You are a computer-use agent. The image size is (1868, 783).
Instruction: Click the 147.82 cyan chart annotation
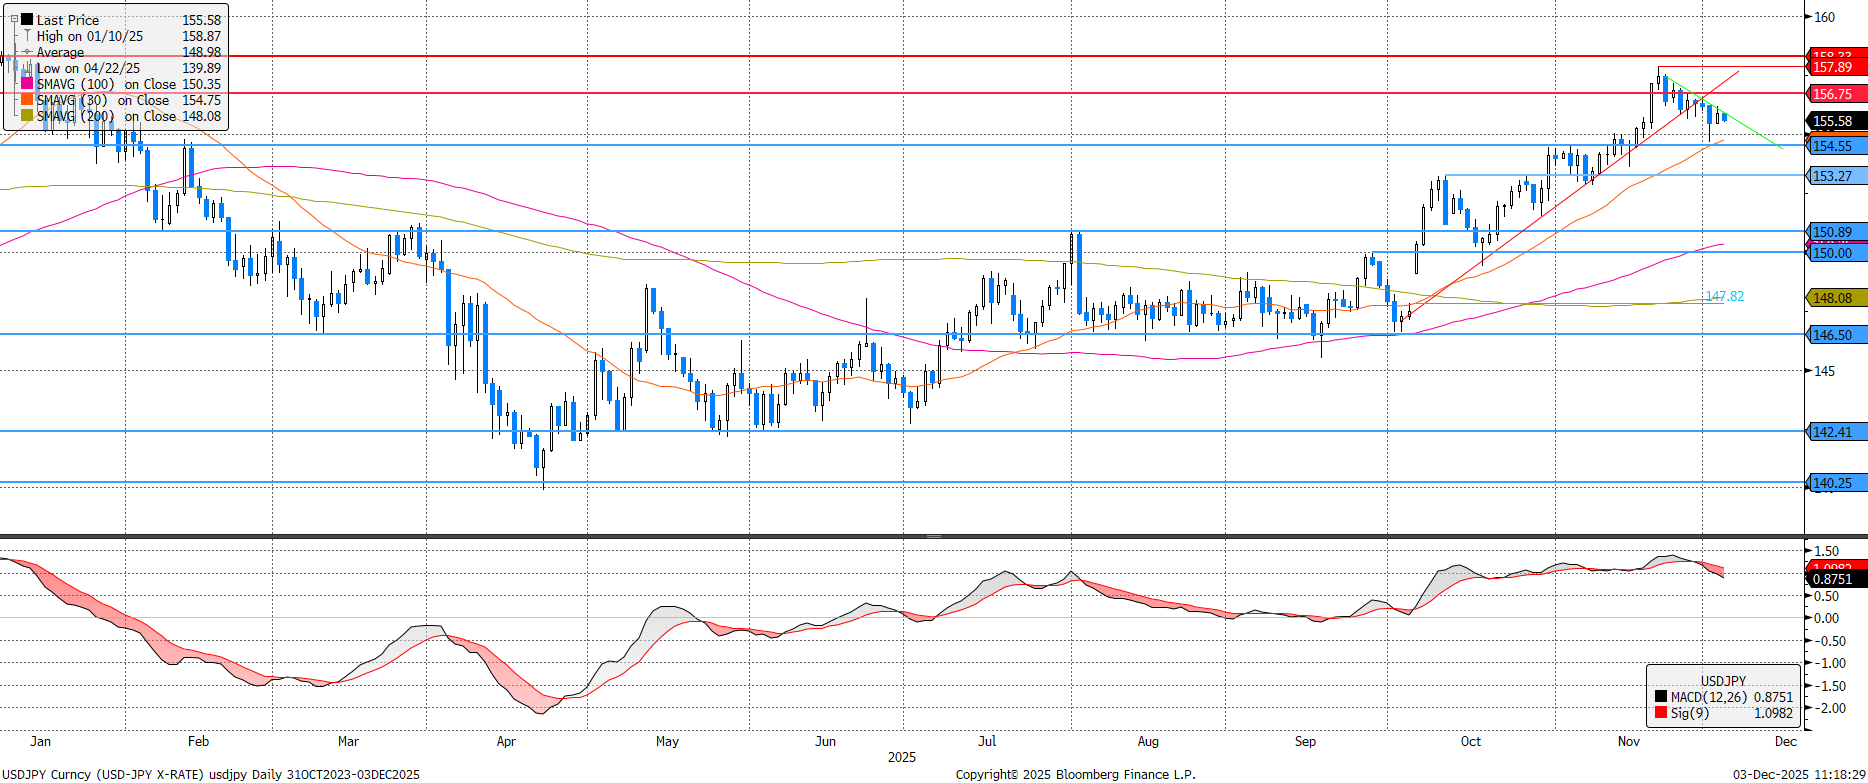pos(1724,296)
